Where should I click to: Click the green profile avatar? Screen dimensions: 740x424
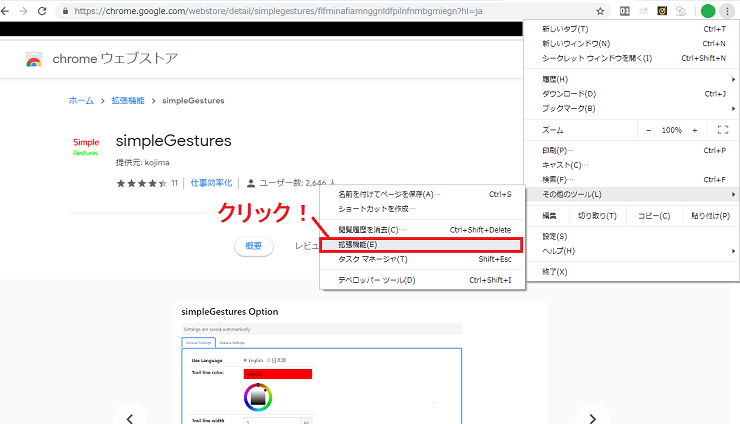click(x=708, y=11)
